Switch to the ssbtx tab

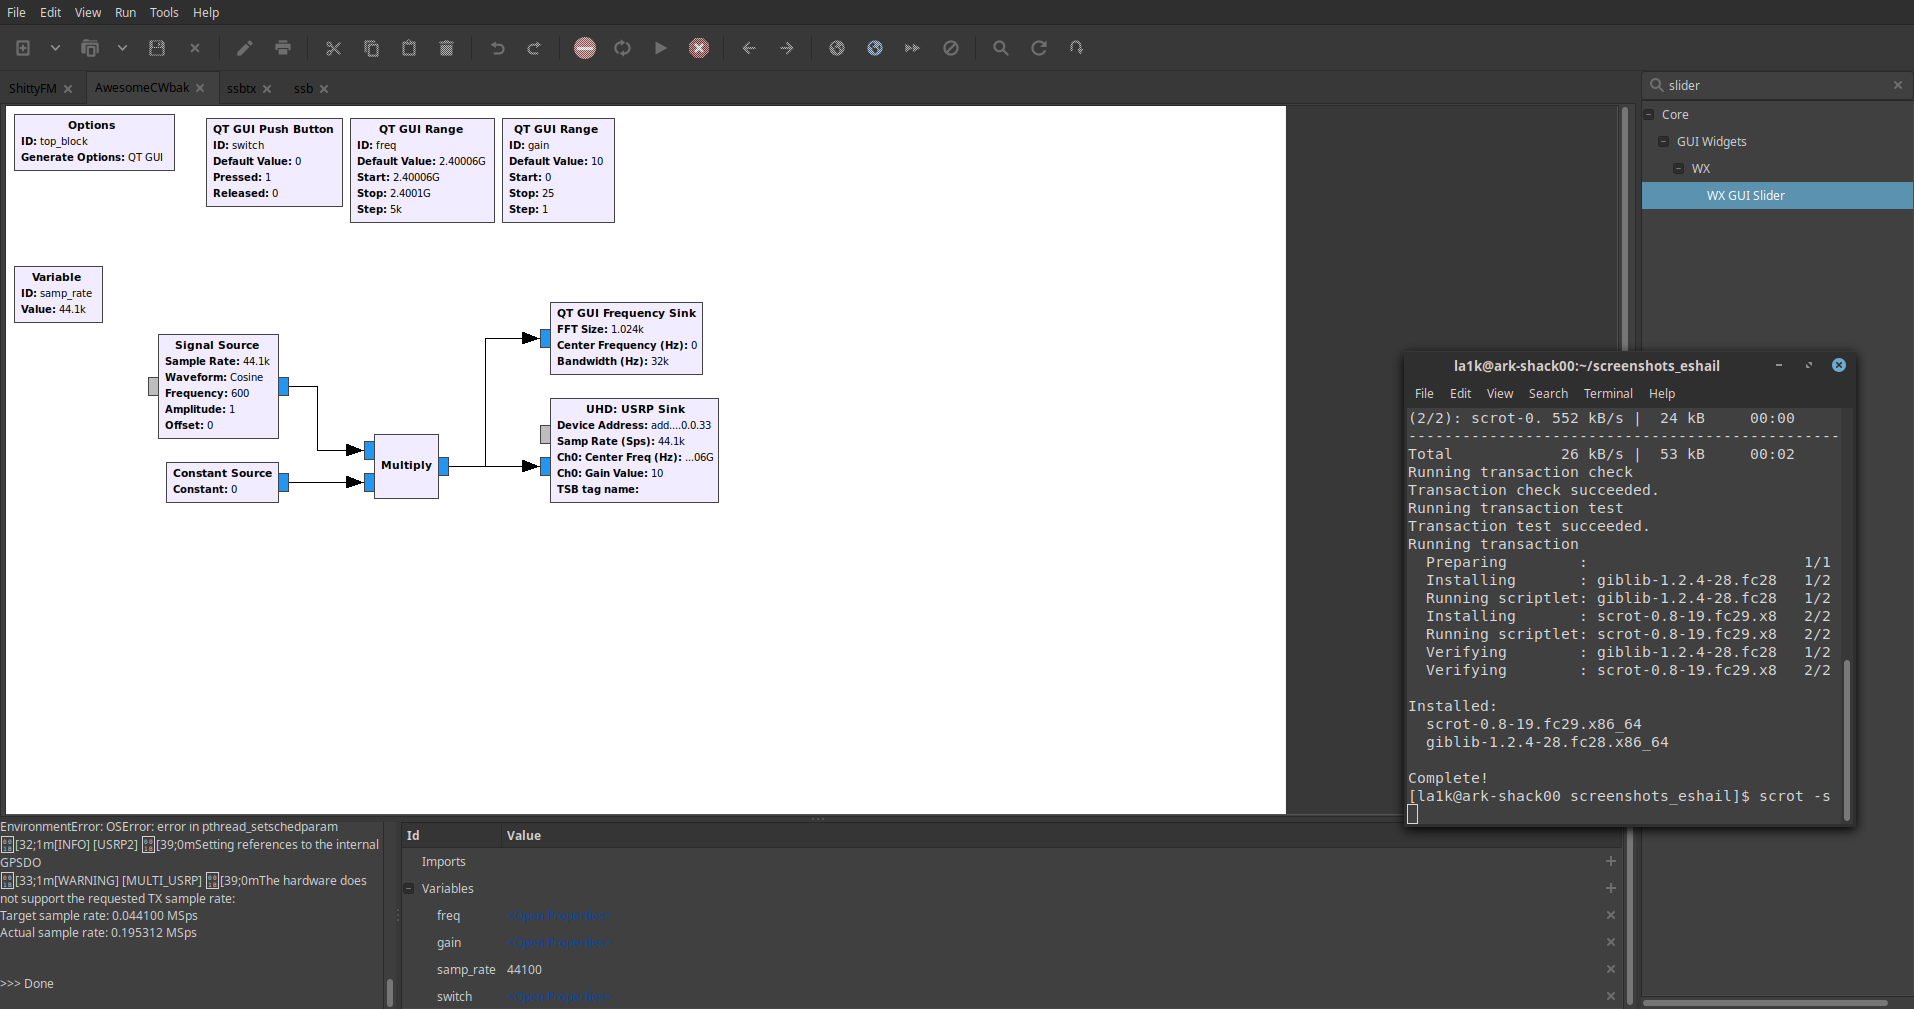[241, 89]
